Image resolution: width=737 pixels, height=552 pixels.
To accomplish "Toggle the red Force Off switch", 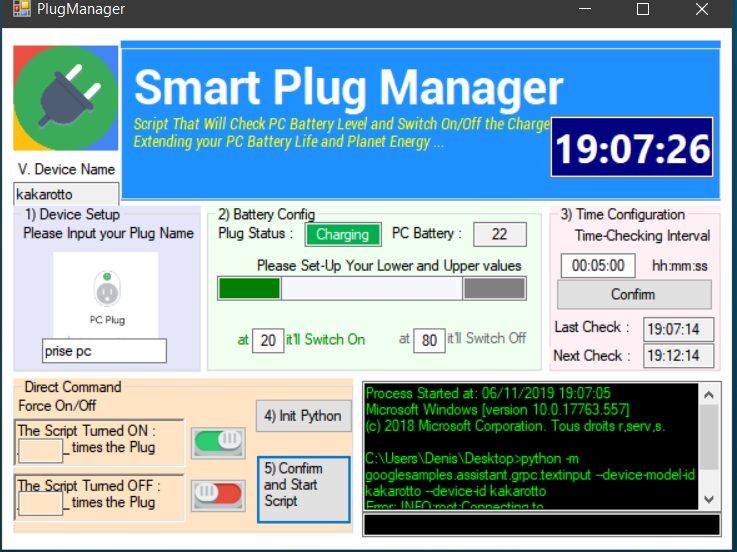I will 218,491.
